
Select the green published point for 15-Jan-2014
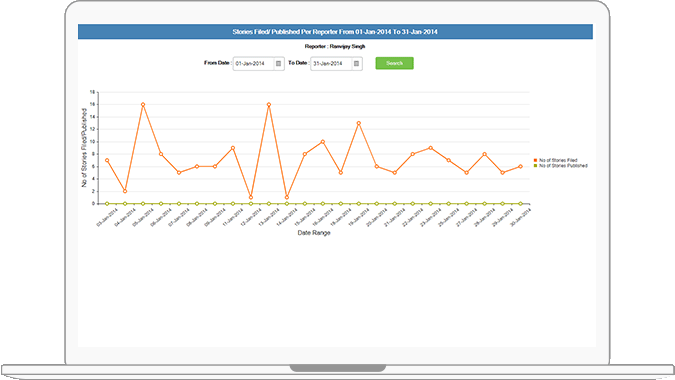(305, 204)
